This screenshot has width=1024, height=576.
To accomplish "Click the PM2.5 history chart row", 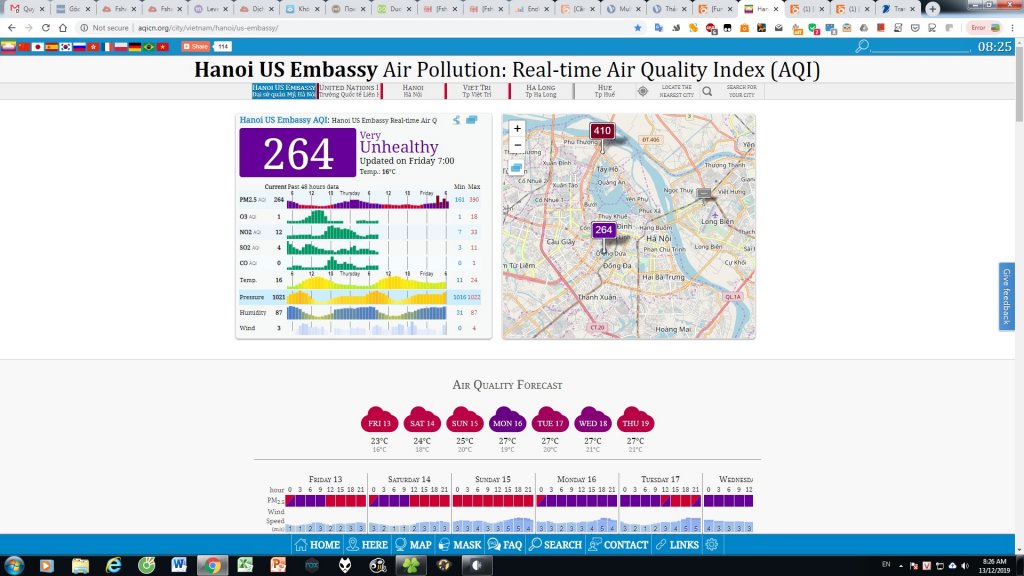I will (x=360, y=200).
